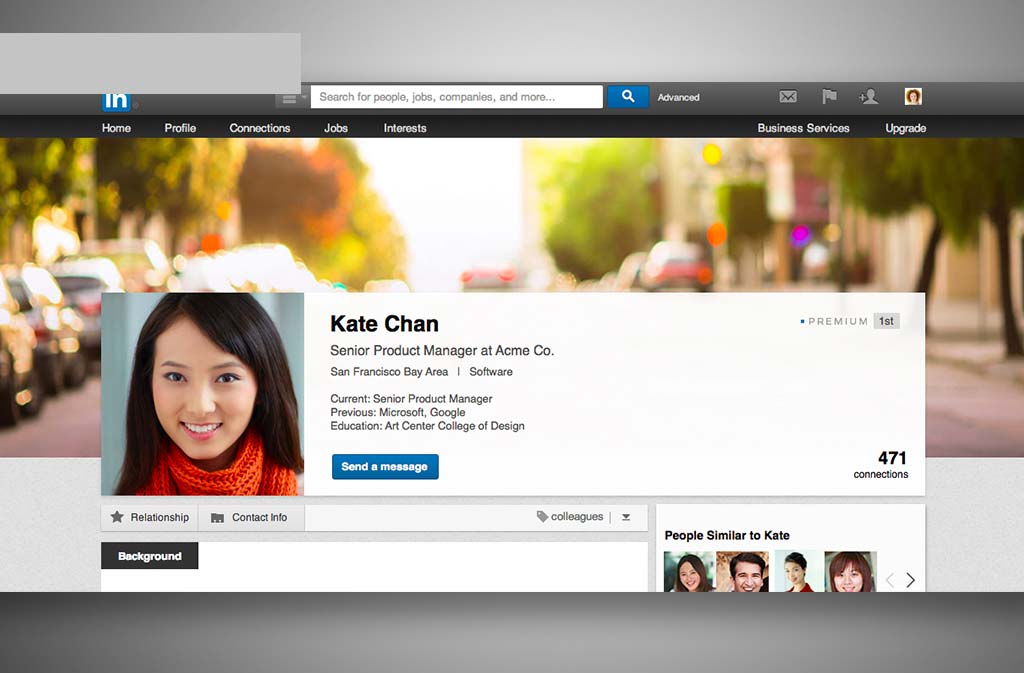
Task: Expand the dropdown arrow next to colleagues
Action: [626, 517]
